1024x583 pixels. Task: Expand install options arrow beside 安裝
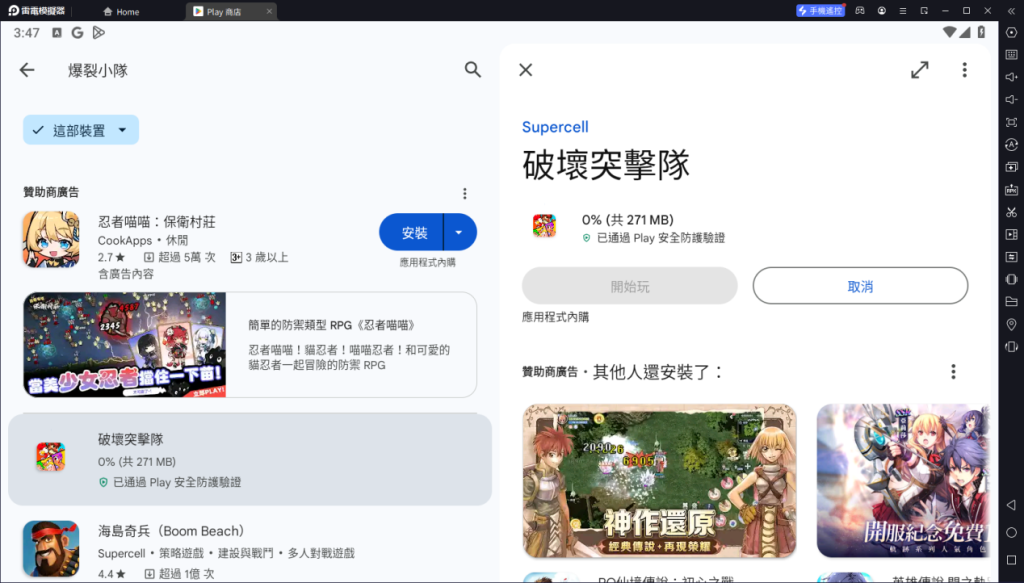460,232
